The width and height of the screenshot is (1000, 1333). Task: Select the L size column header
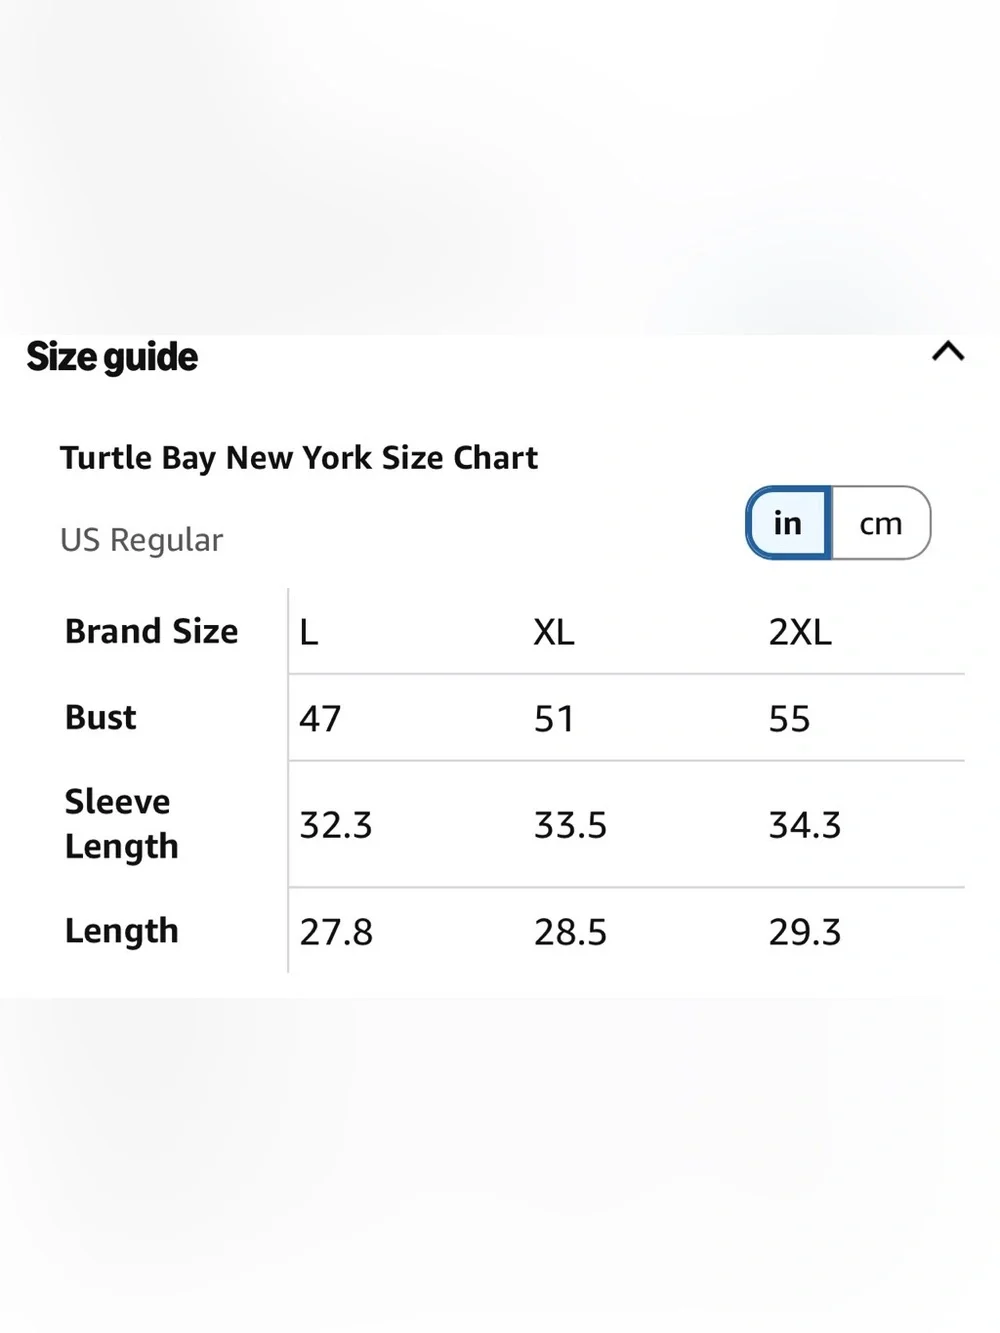[309, 632]
